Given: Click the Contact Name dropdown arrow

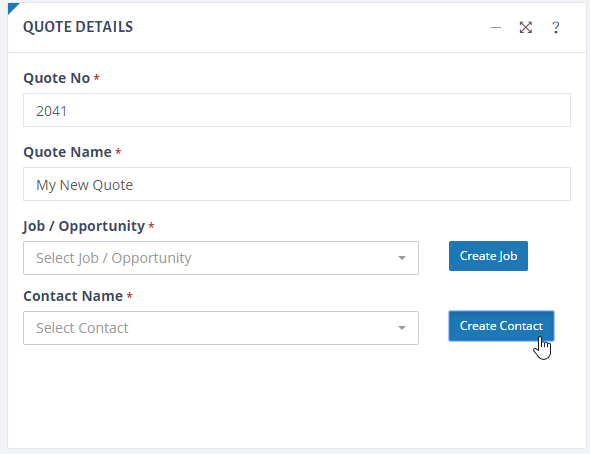Looking at the screenshot, I should pyautogui.click(x=402, y=328).
